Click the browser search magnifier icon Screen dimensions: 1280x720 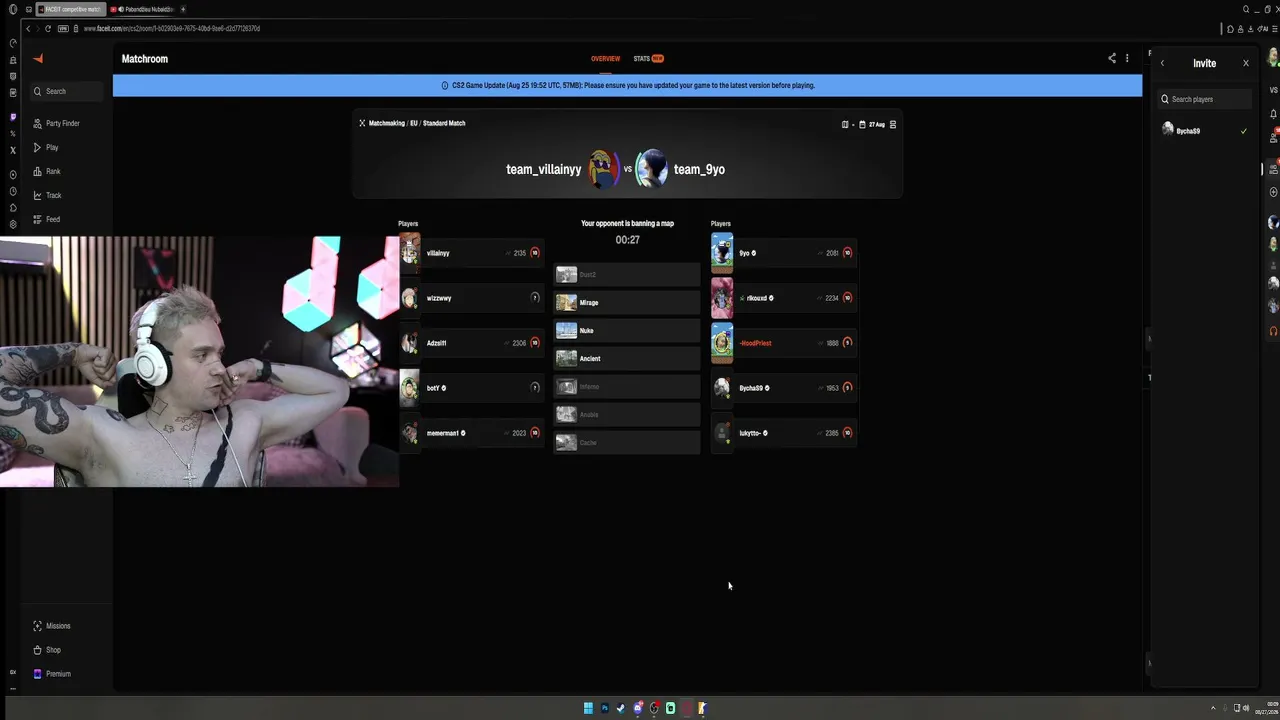point(1246,9)
